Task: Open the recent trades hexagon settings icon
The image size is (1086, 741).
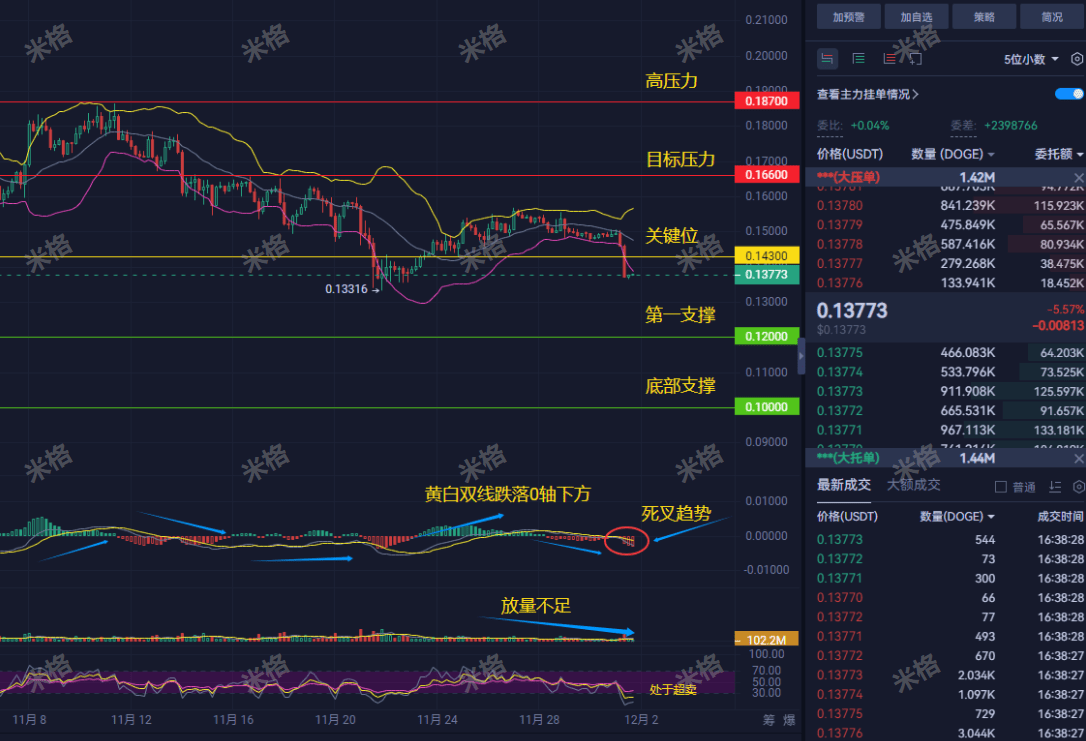Action: coord(1079,487)
